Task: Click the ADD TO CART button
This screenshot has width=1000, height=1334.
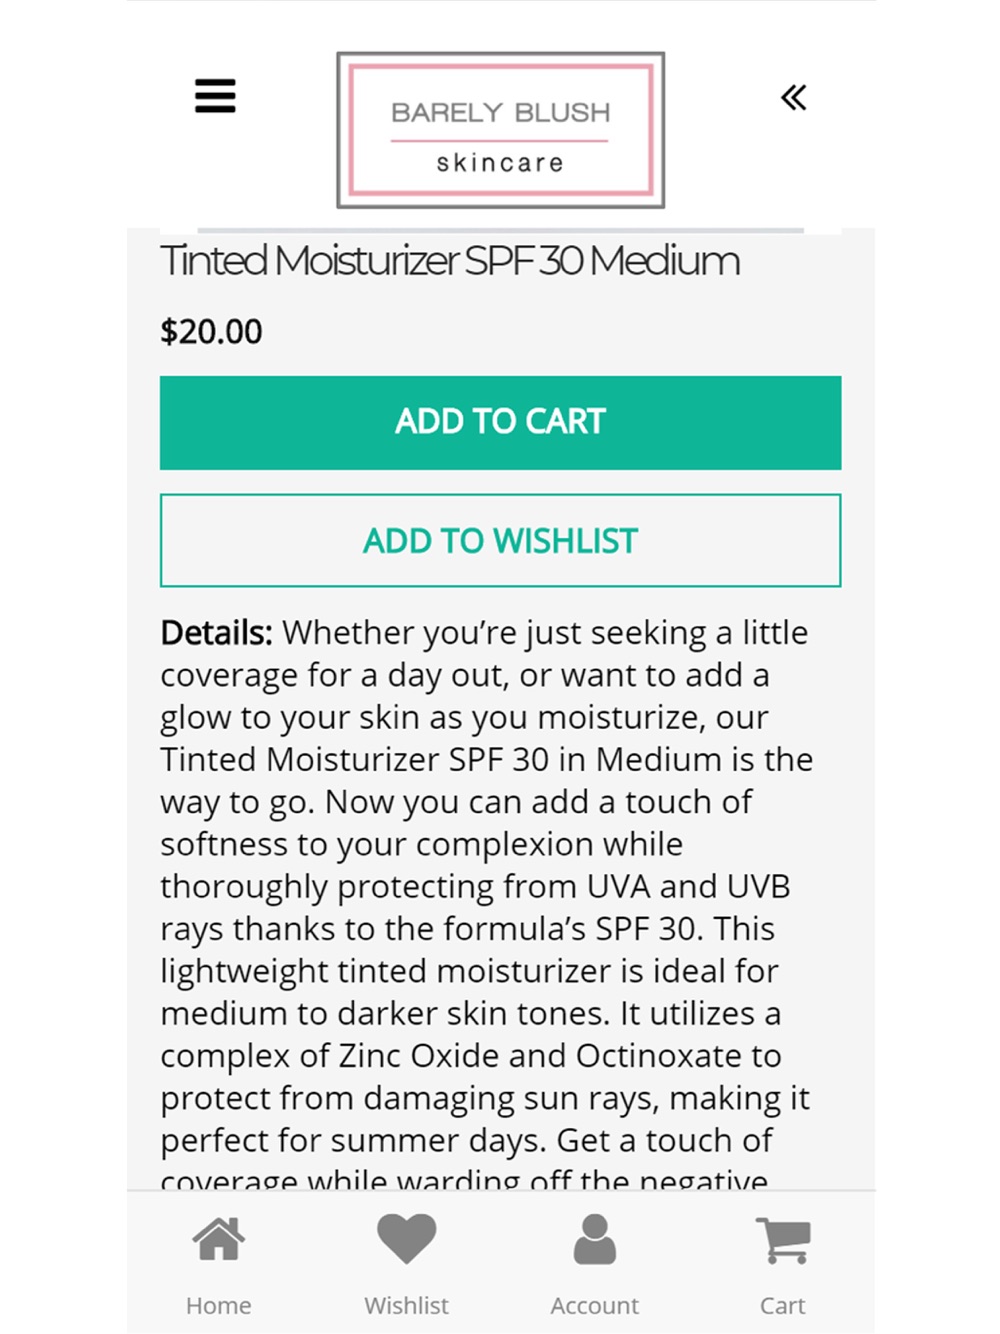Action: click(501, 423)
